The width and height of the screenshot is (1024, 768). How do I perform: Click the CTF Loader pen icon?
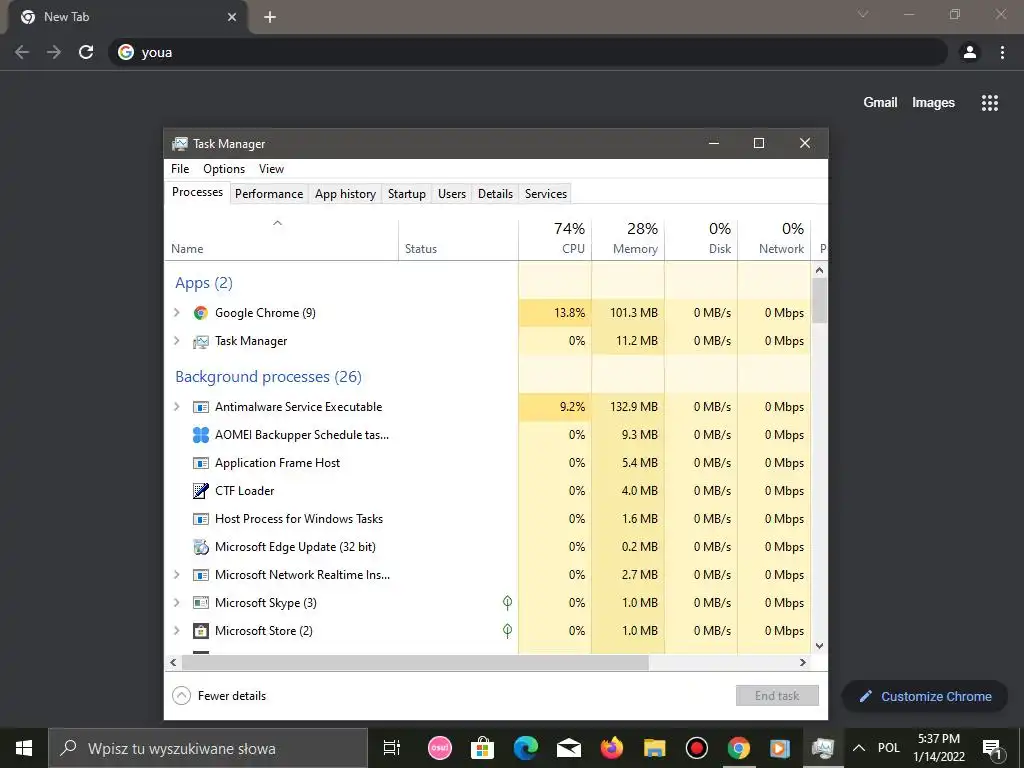tap(200, 491)
